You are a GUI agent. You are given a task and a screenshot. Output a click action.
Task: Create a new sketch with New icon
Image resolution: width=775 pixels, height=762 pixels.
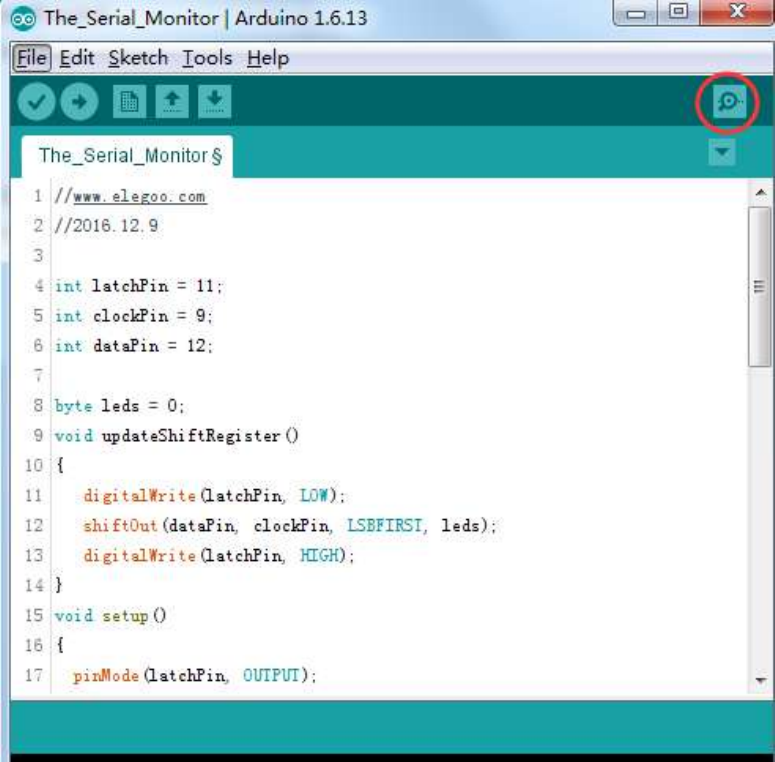click(129, 102)
